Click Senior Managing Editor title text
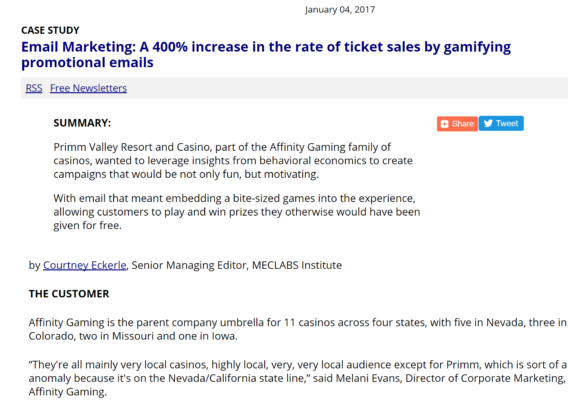This screenshot has height=409, width=568. [190, 265]
